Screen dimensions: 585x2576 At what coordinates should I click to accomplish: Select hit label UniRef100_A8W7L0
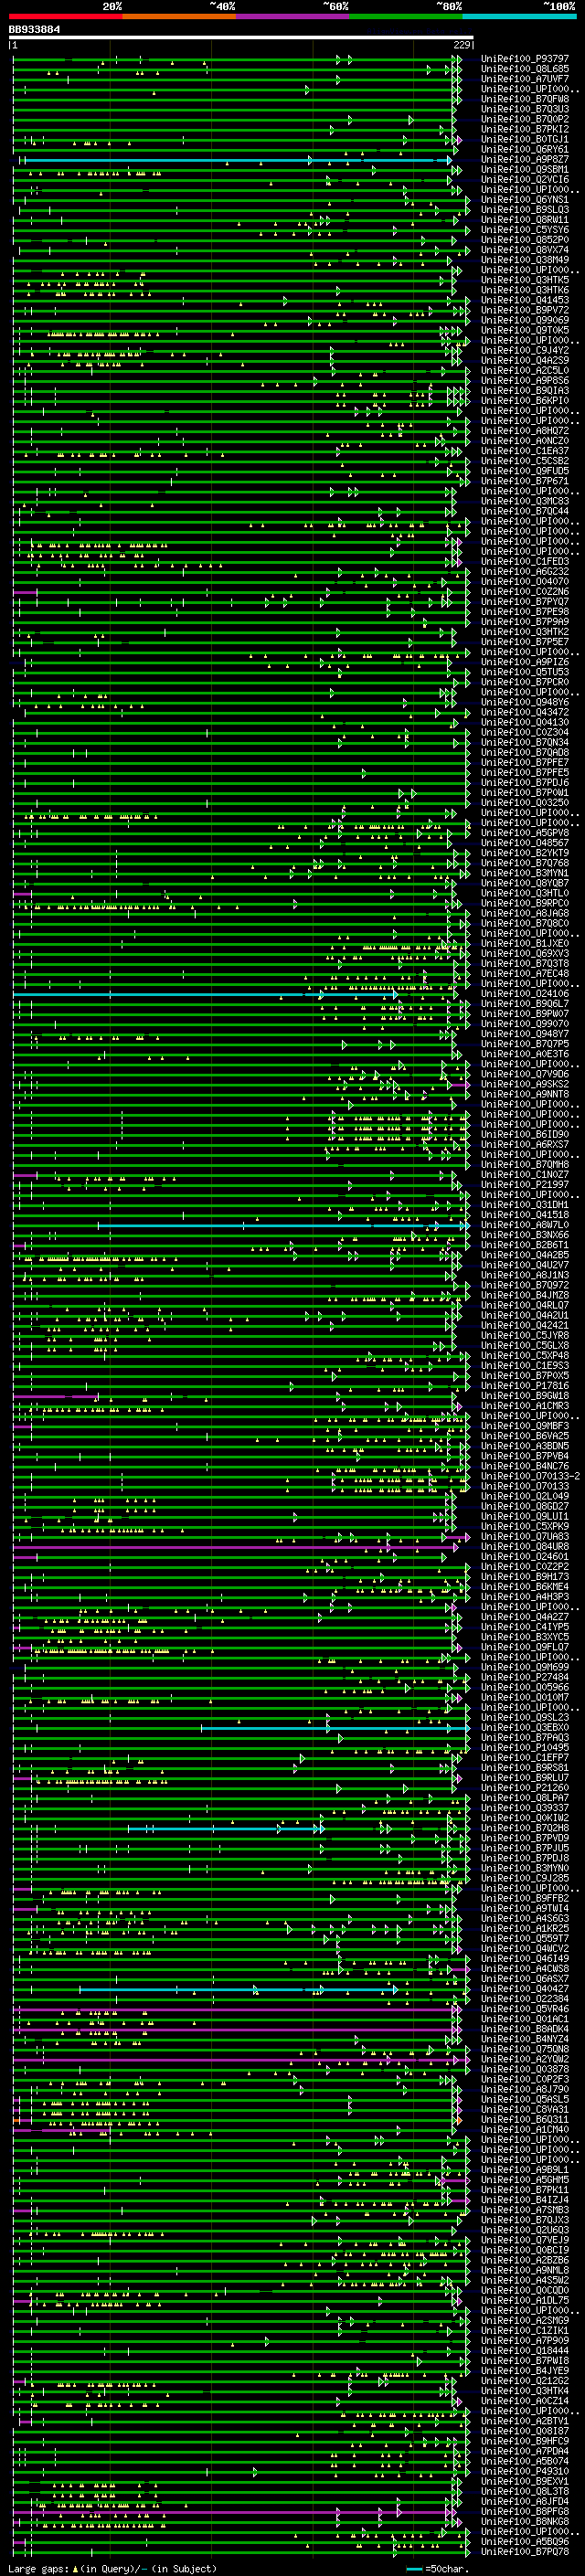tap(525, 1224)
